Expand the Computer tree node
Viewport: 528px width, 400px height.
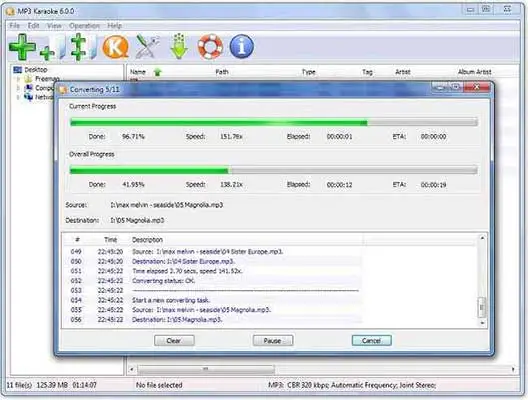[19, 88]
